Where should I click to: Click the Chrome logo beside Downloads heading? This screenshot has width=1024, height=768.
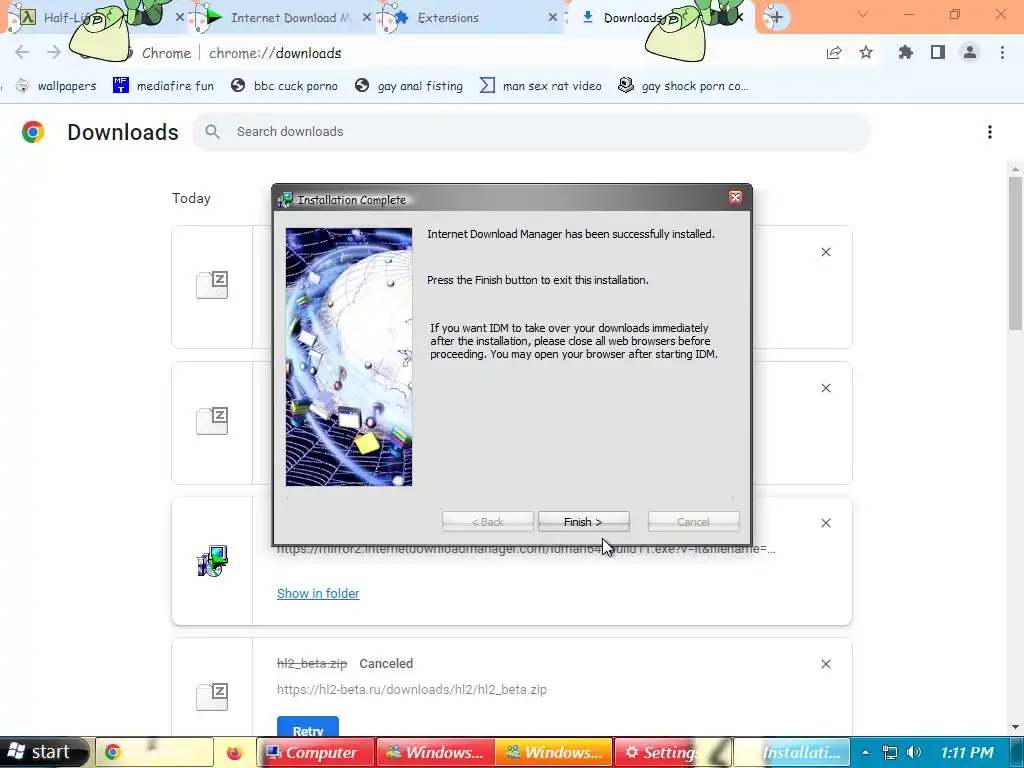pyautogui.click(x=33, y=132)
